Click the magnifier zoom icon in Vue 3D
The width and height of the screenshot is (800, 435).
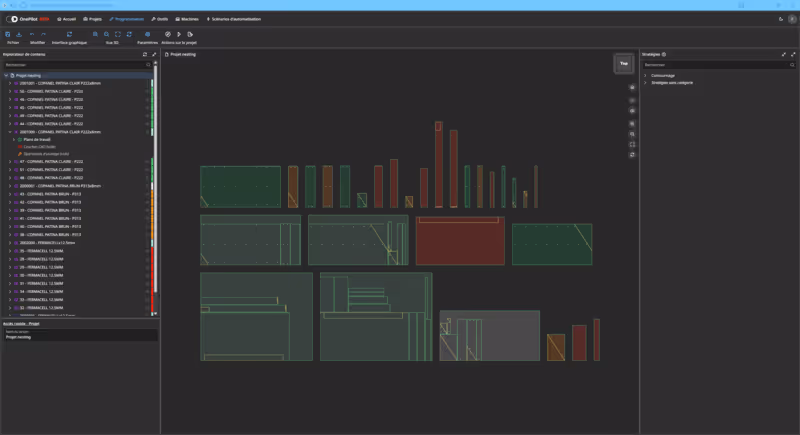tap(106, 34)
